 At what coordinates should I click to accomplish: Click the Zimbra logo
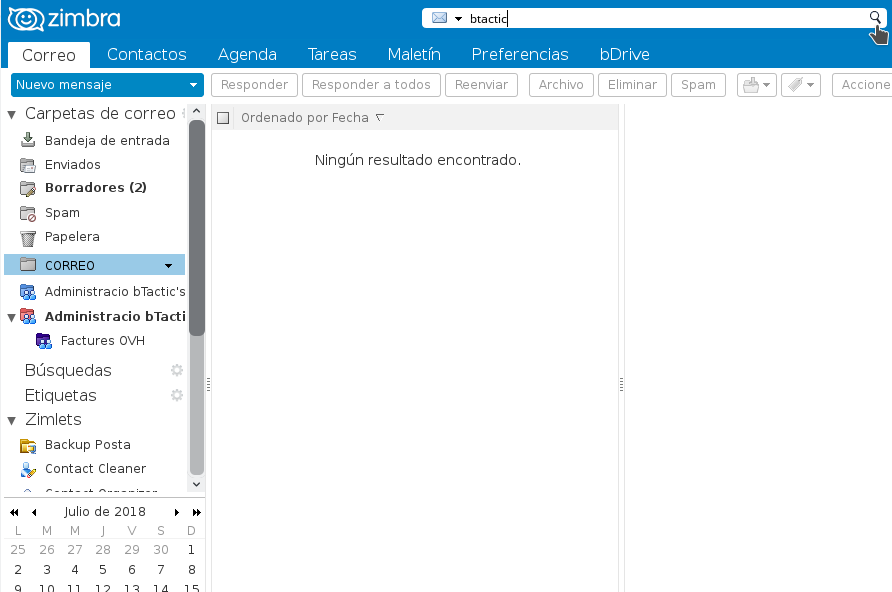[x=64, y=19]
